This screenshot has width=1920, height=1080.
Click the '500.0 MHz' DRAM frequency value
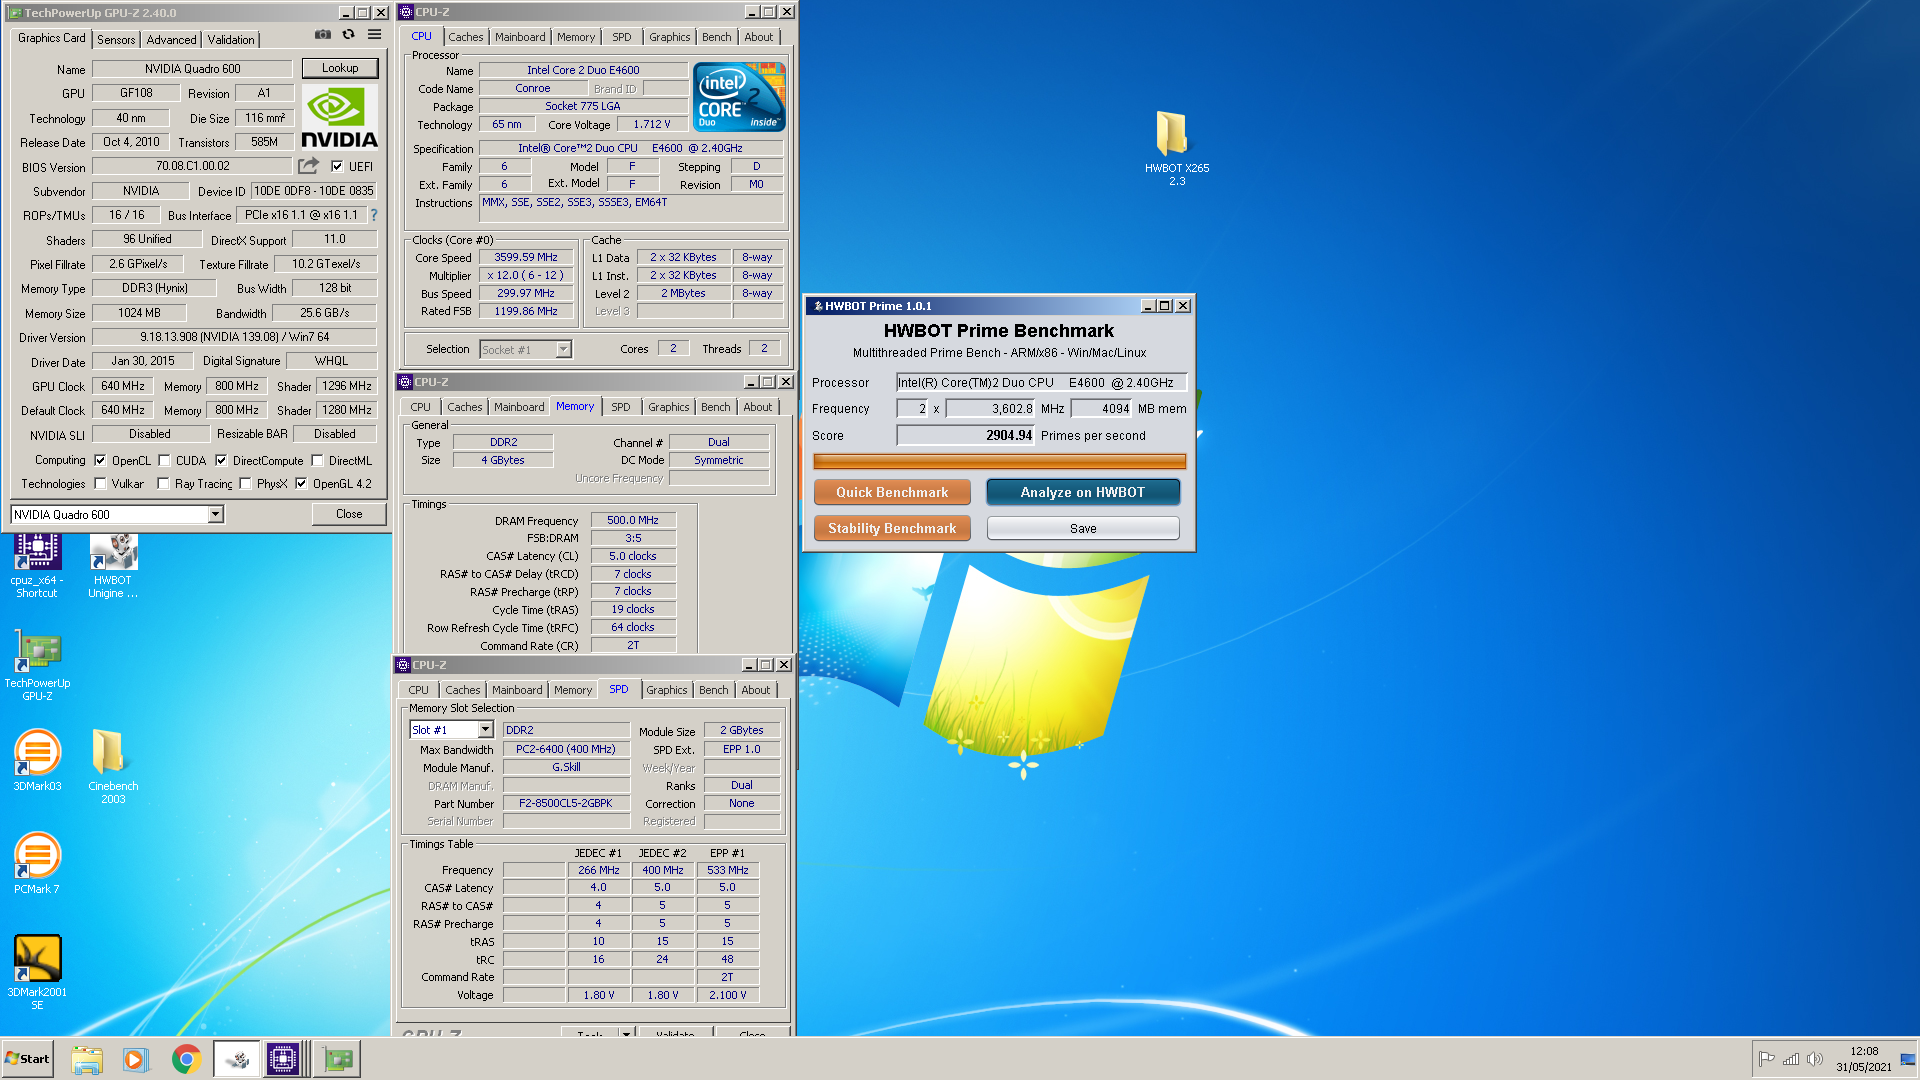[x=633, y=520]
